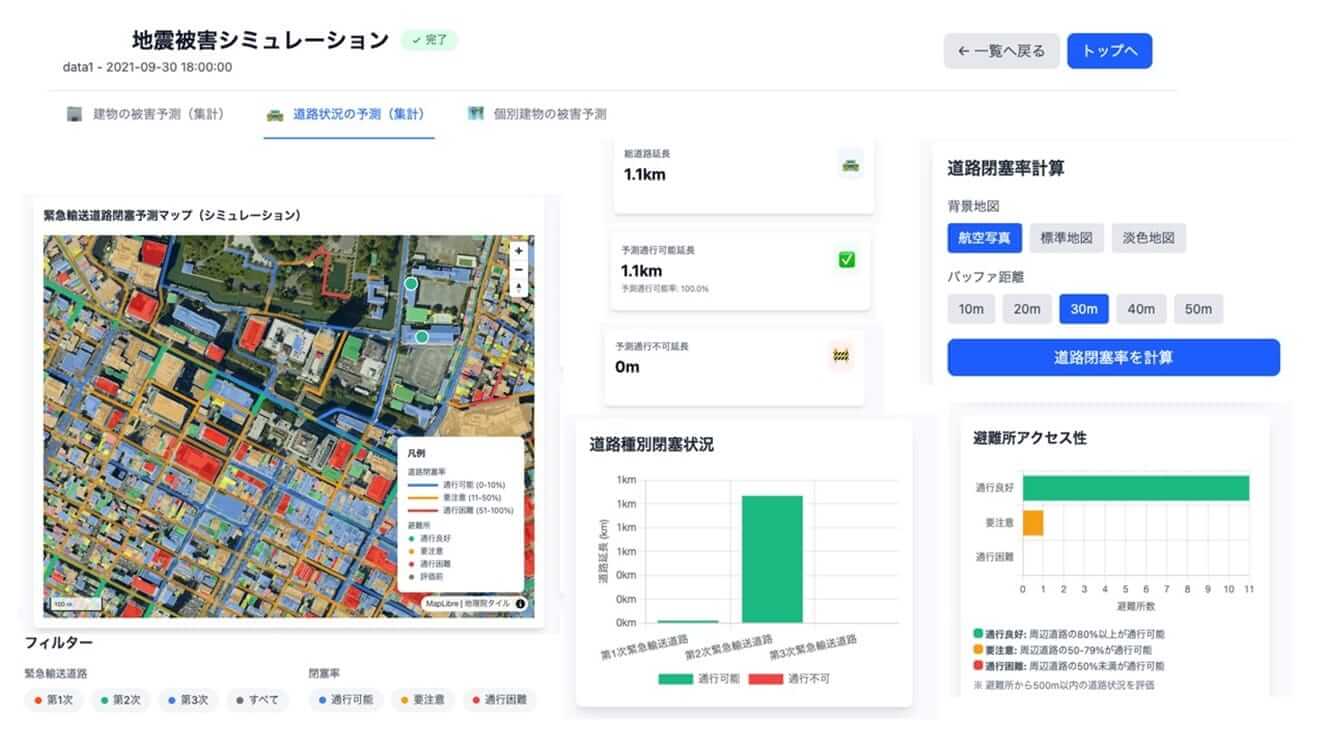Go back using the 一覧へ戻る button
Screen dimensions: 1328x747
click(1001, 51)
